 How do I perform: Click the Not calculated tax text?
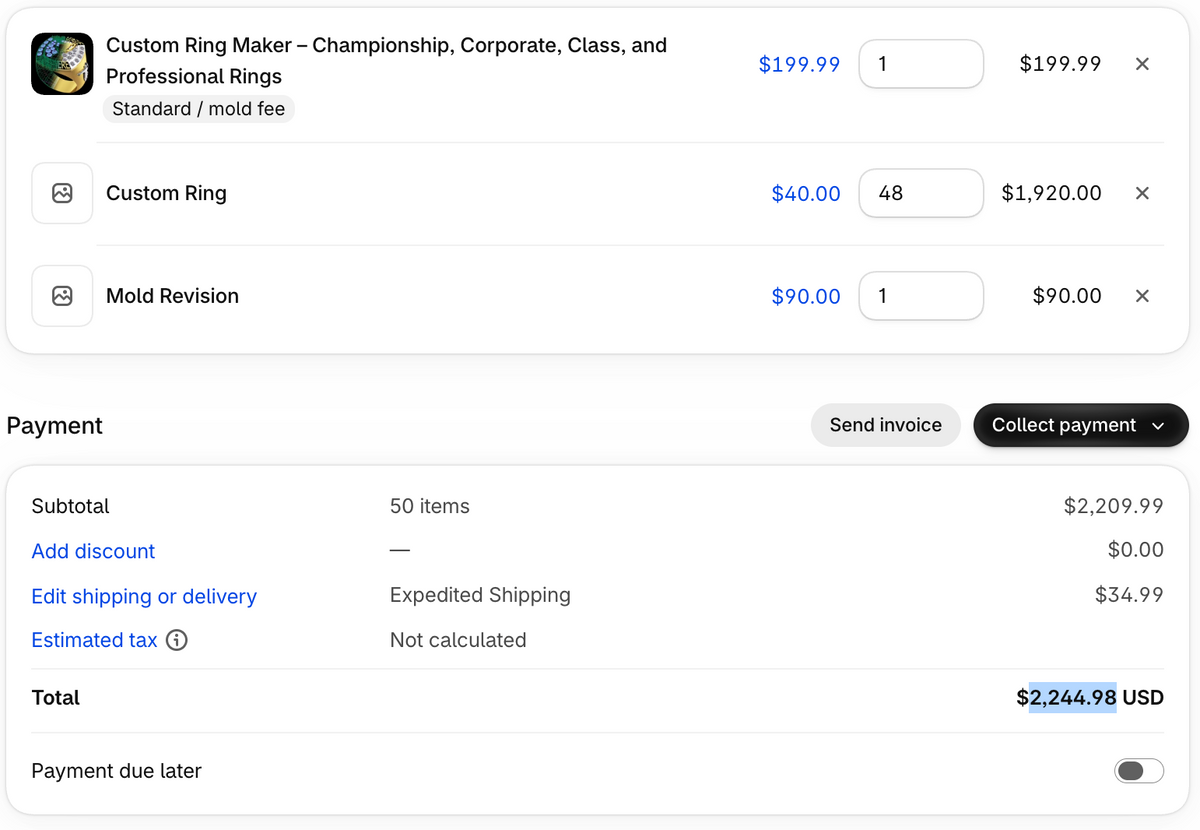tap(458, 640)
